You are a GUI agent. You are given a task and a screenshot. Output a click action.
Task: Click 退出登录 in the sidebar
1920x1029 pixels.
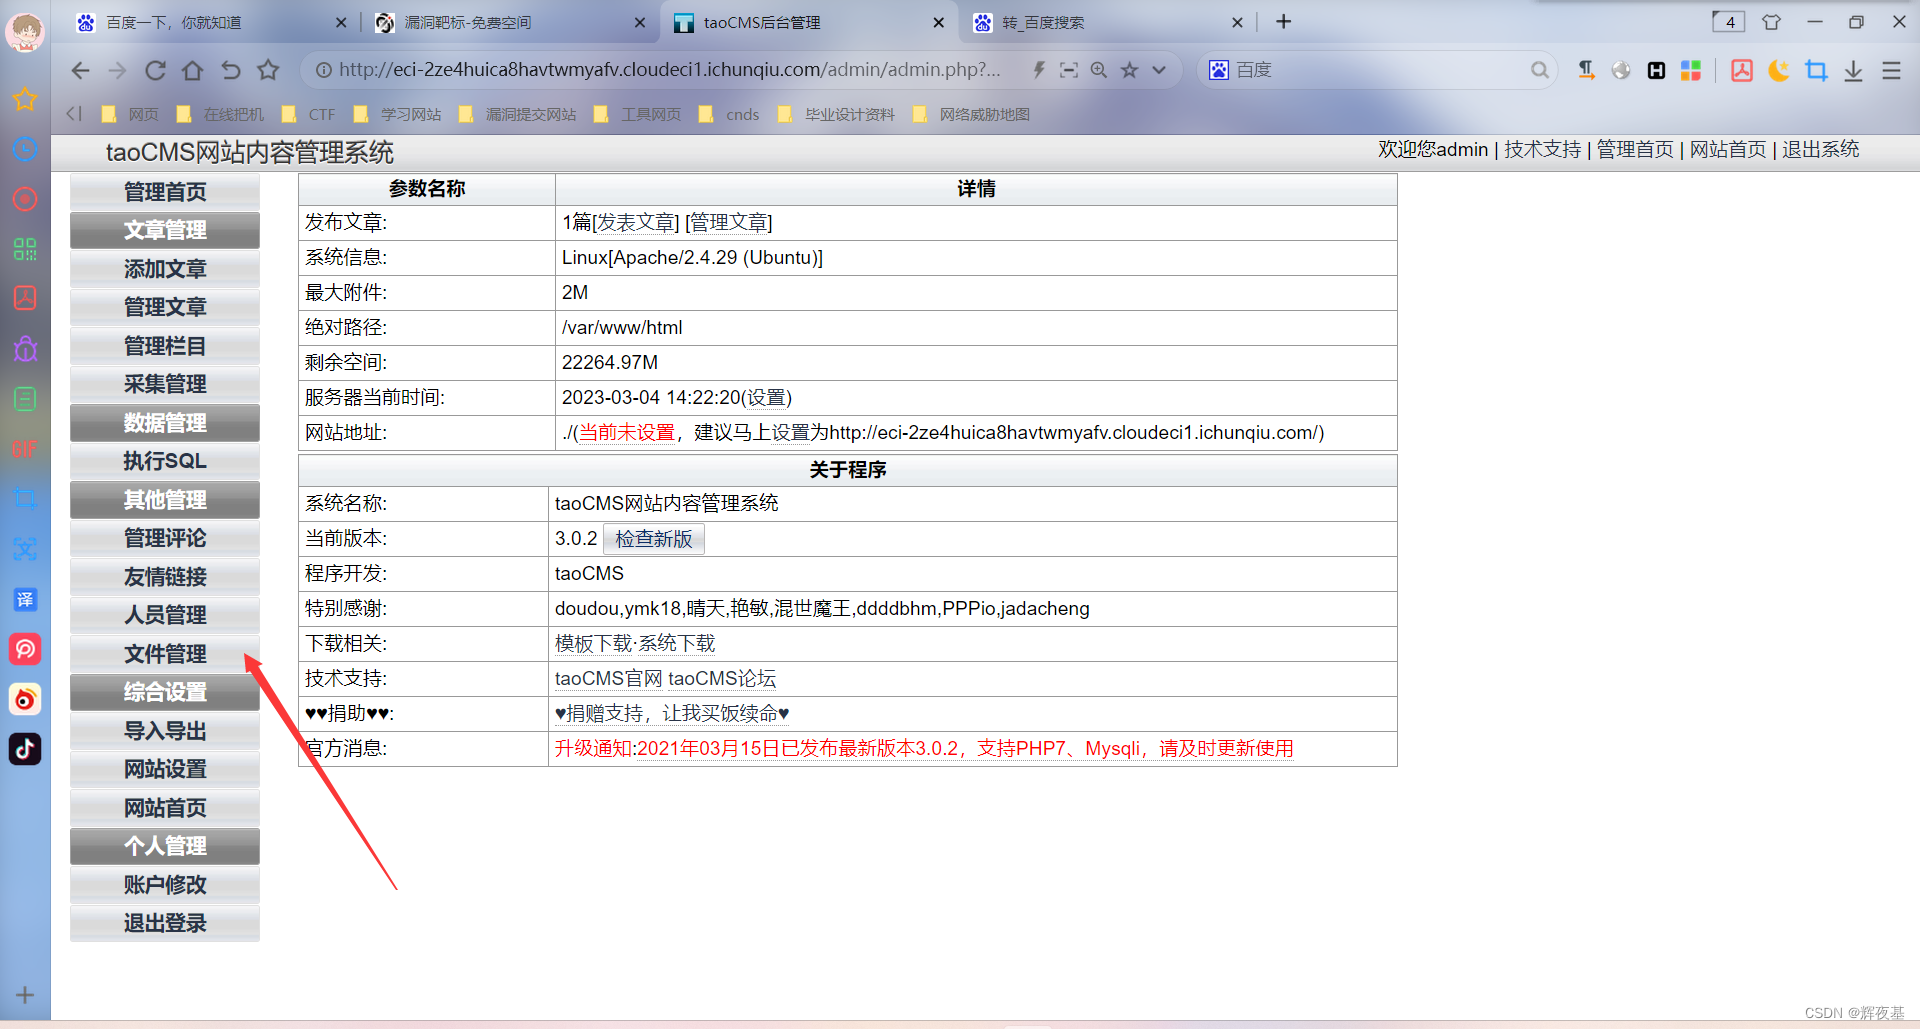(165, 924)
